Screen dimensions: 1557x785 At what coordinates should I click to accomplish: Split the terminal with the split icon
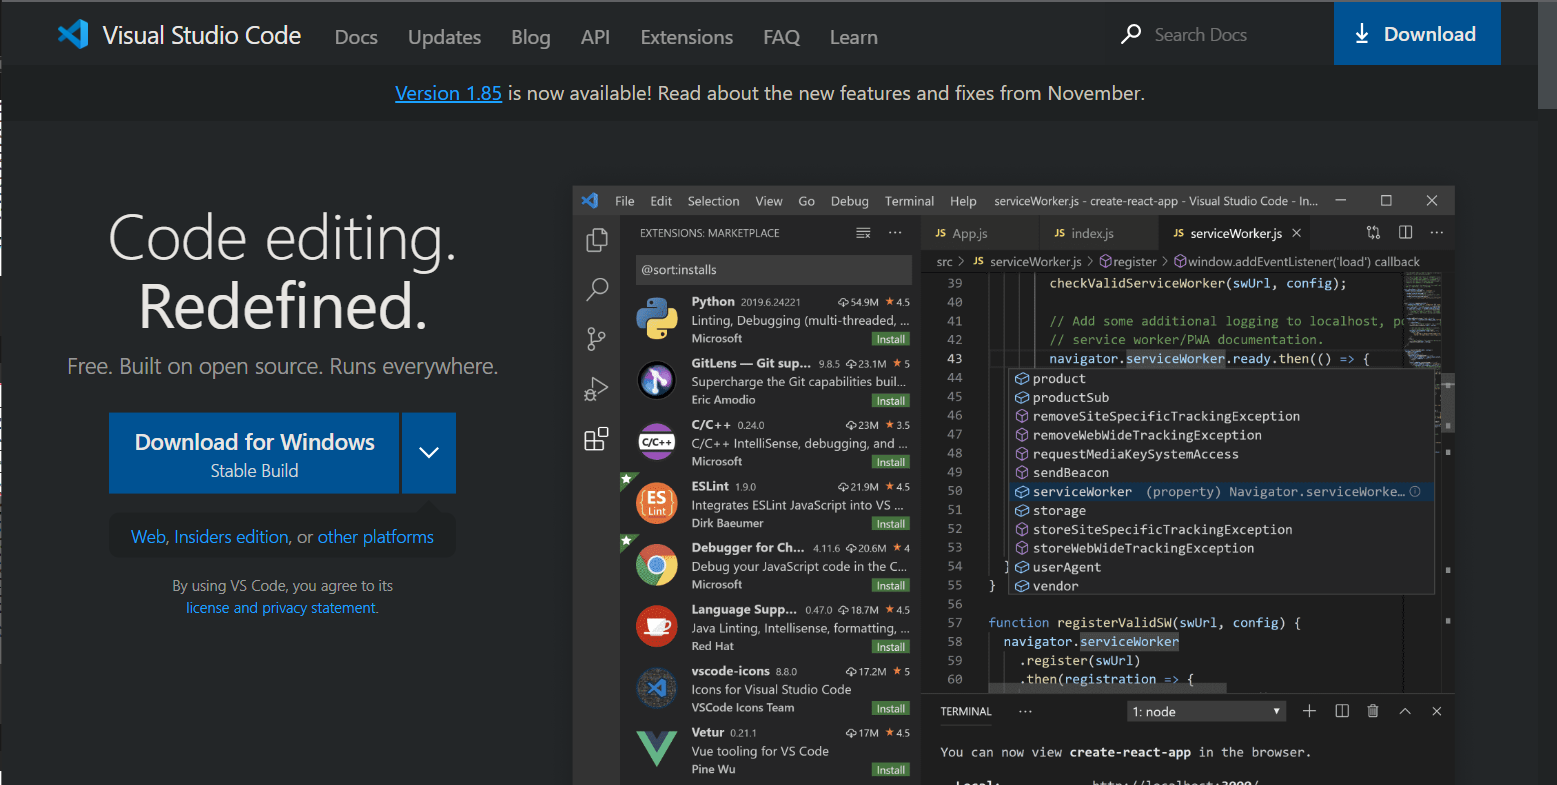pos(1342,711)
